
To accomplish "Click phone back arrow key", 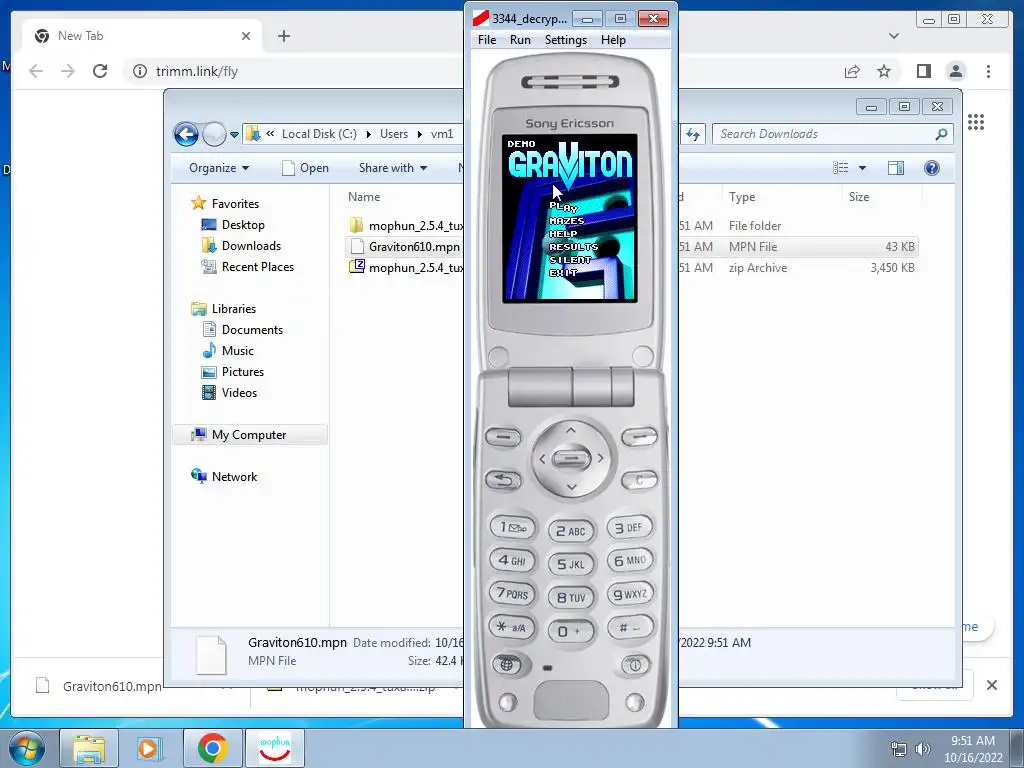I will (503, 481).
